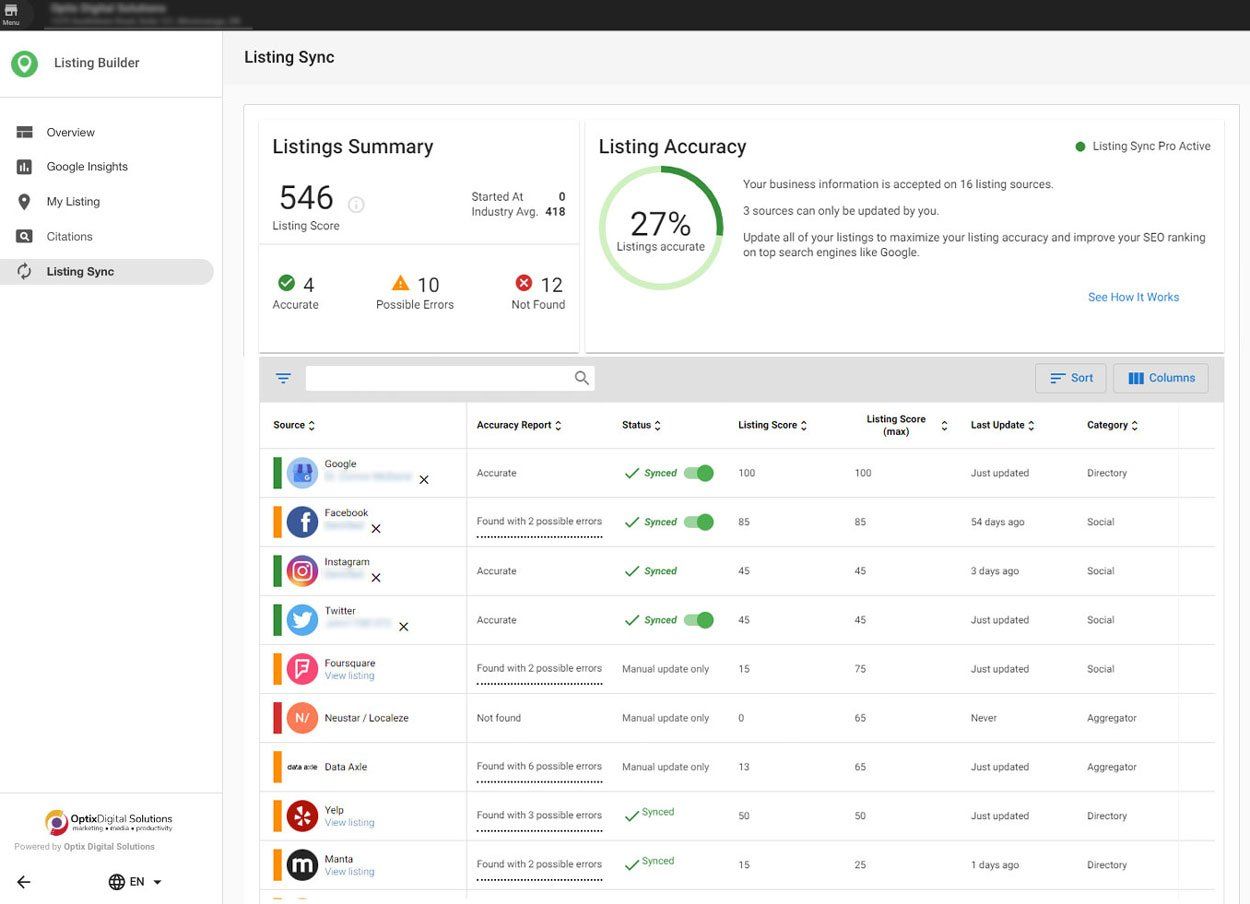
Task: Open the Google Insights section
Action: [87, 165]
